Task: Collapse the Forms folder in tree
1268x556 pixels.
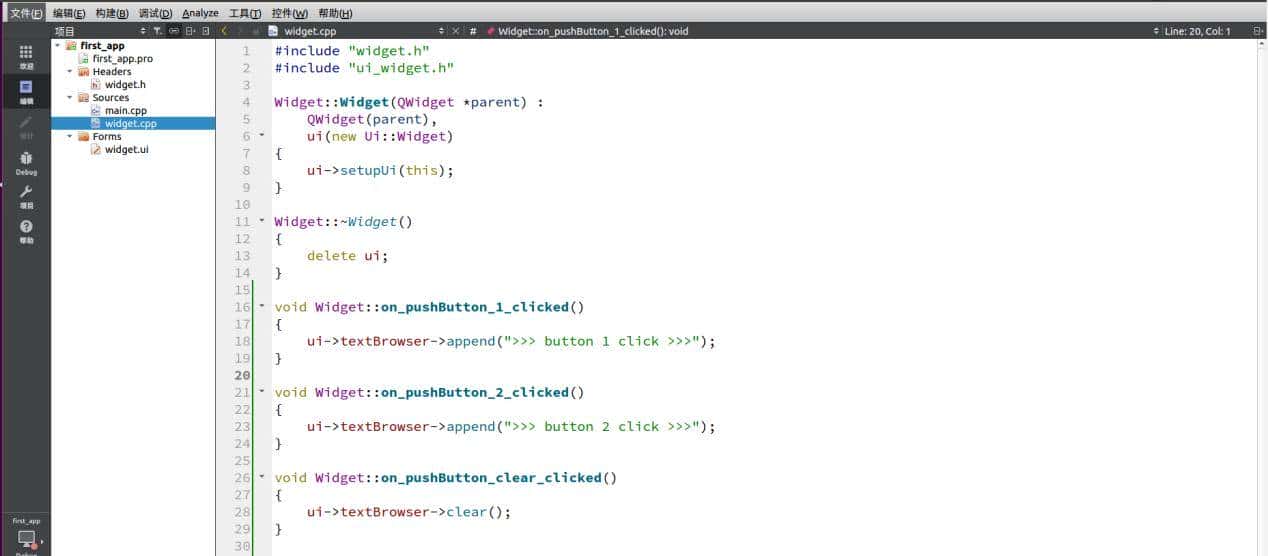Action: 70,137
